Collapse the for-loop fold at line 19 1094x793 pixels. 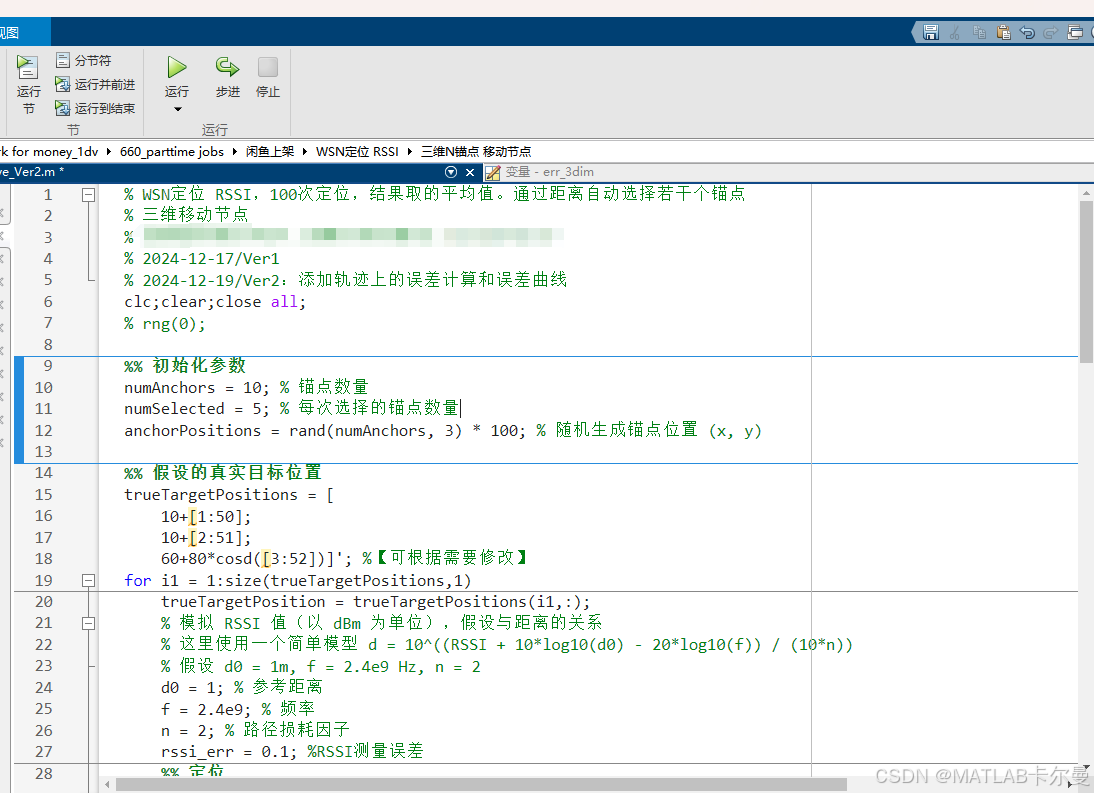coord(89,580)
